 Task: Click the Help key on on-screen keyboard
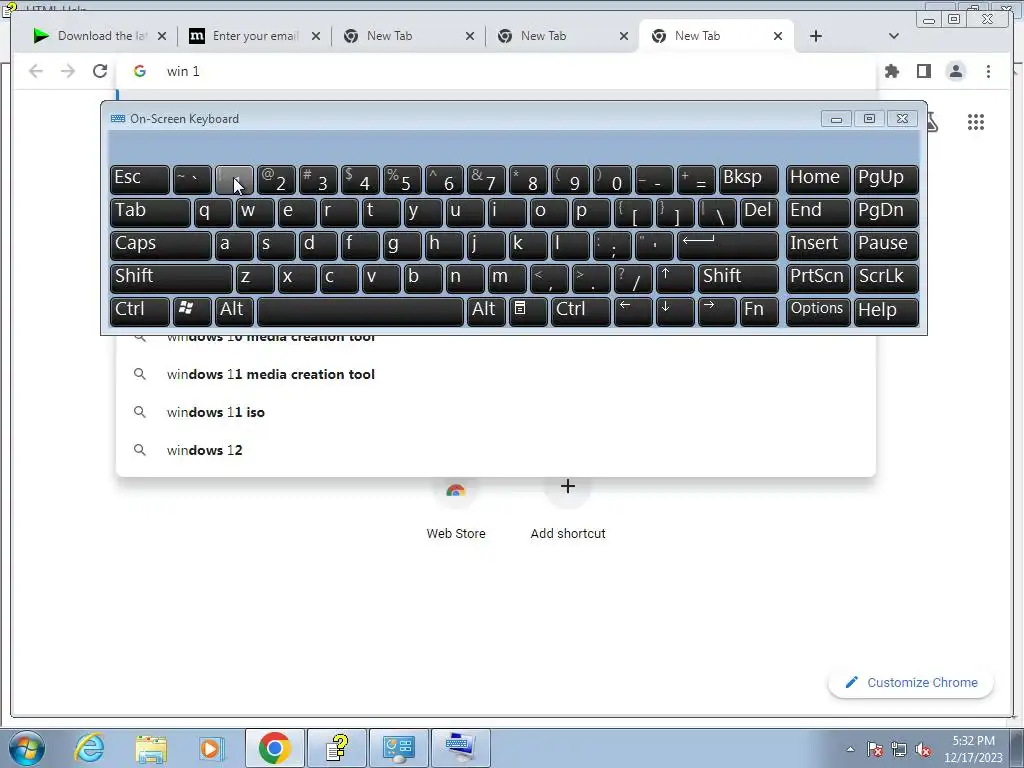(x=886, y=311)
